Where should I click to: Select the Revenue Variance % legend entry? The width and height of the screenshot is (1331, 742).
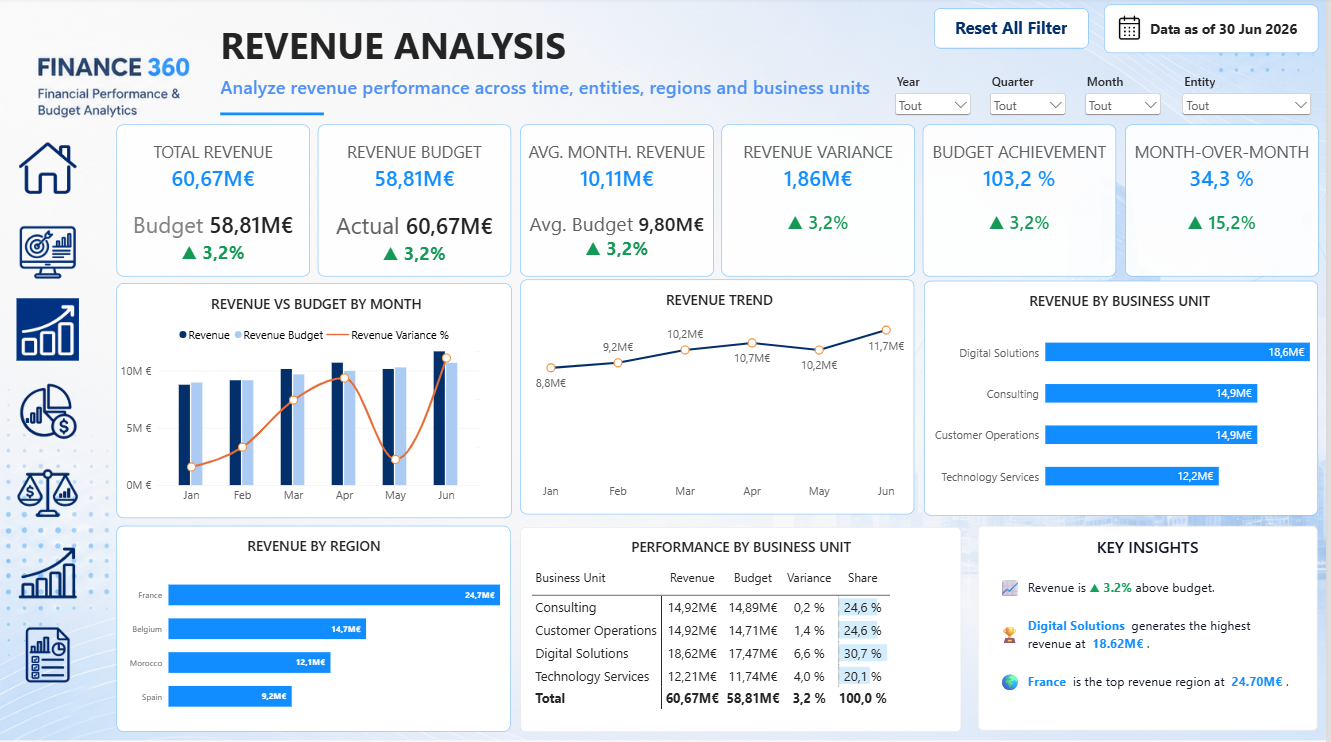coord(386,336)
